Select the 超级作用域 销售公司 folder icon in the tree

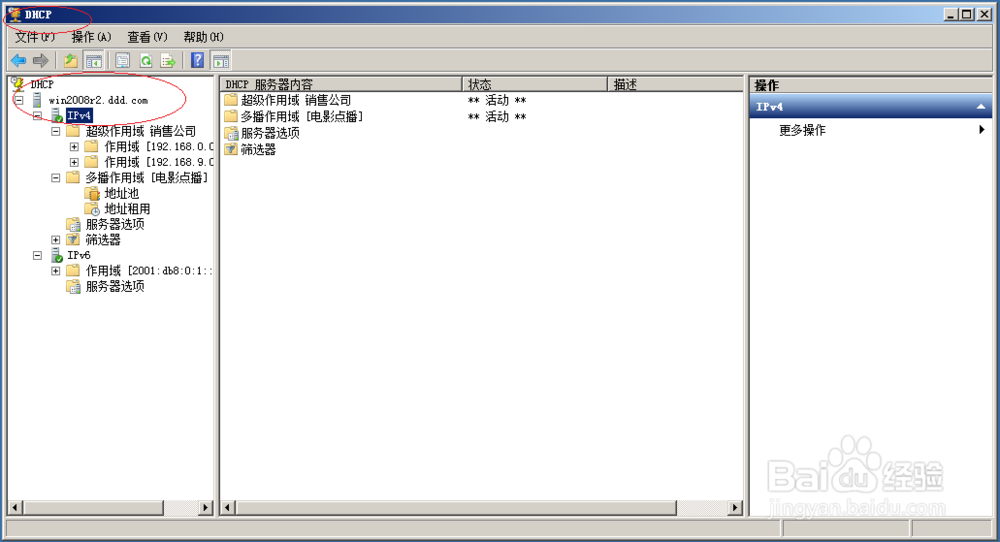tap(73, 131)
